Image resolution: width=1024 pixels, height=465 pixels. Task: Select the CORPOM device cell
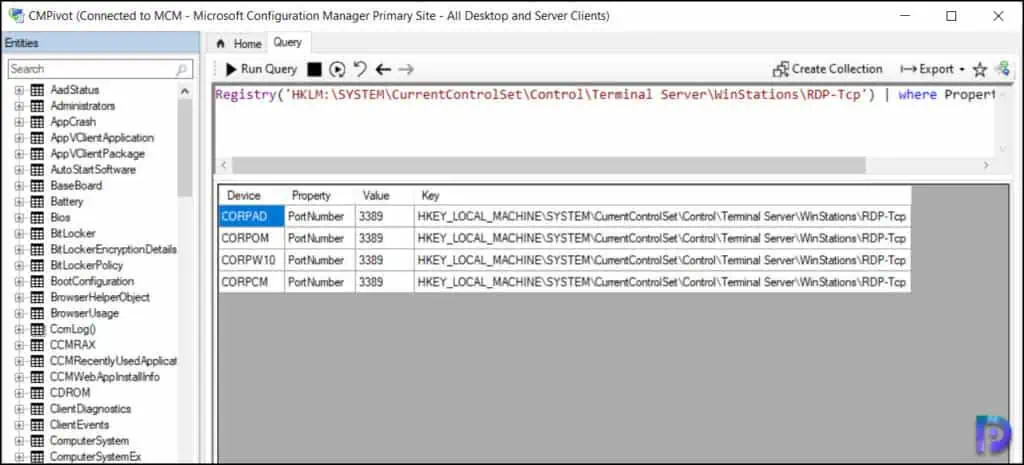251,238
